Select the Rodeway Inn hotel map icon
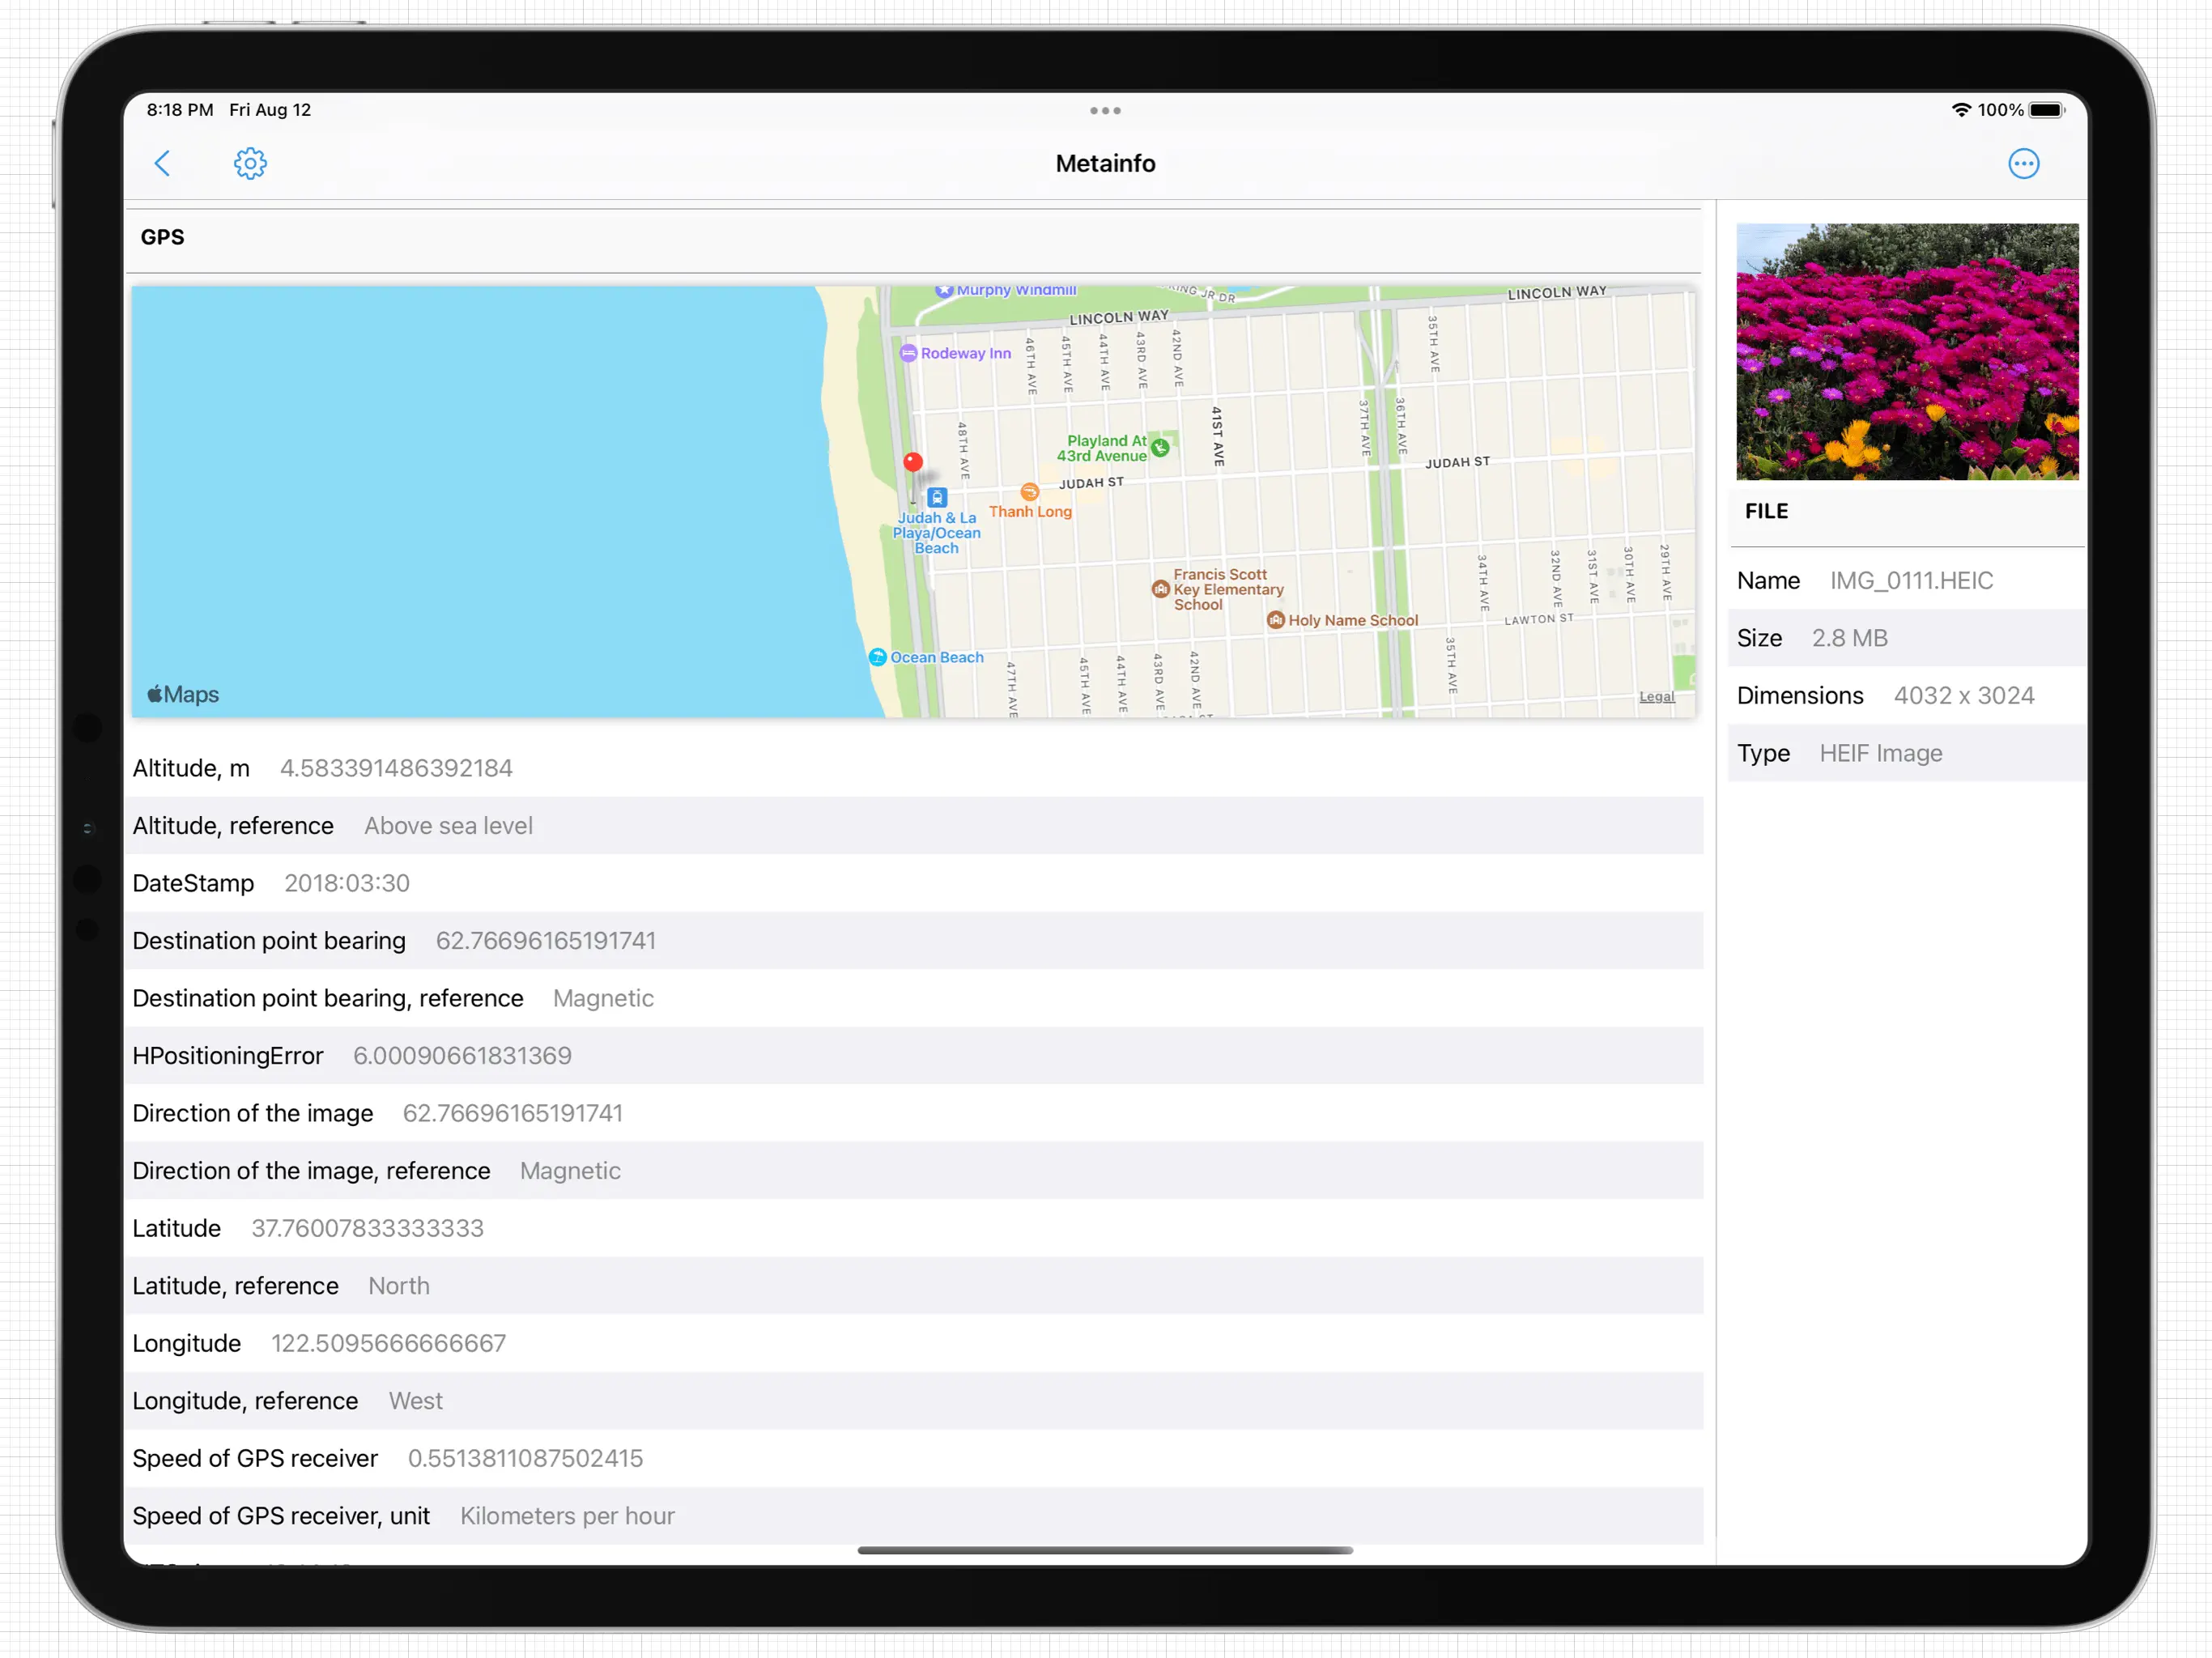 coord(908,353)
